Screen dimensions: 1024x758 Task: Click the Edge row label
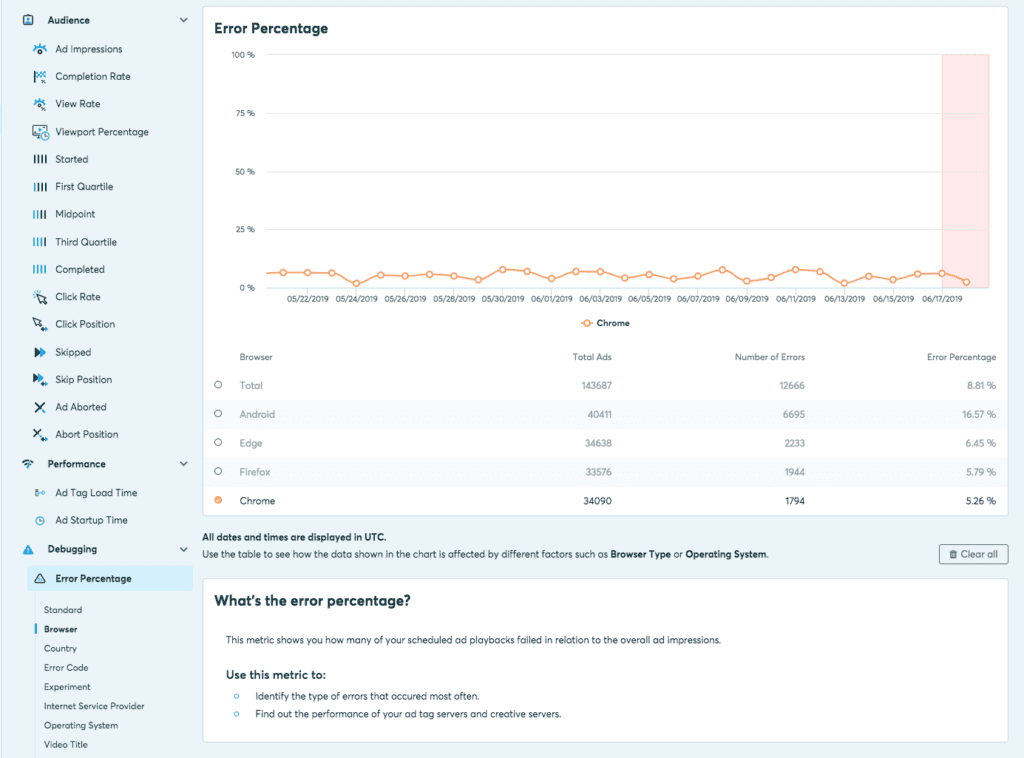point(251,443)
